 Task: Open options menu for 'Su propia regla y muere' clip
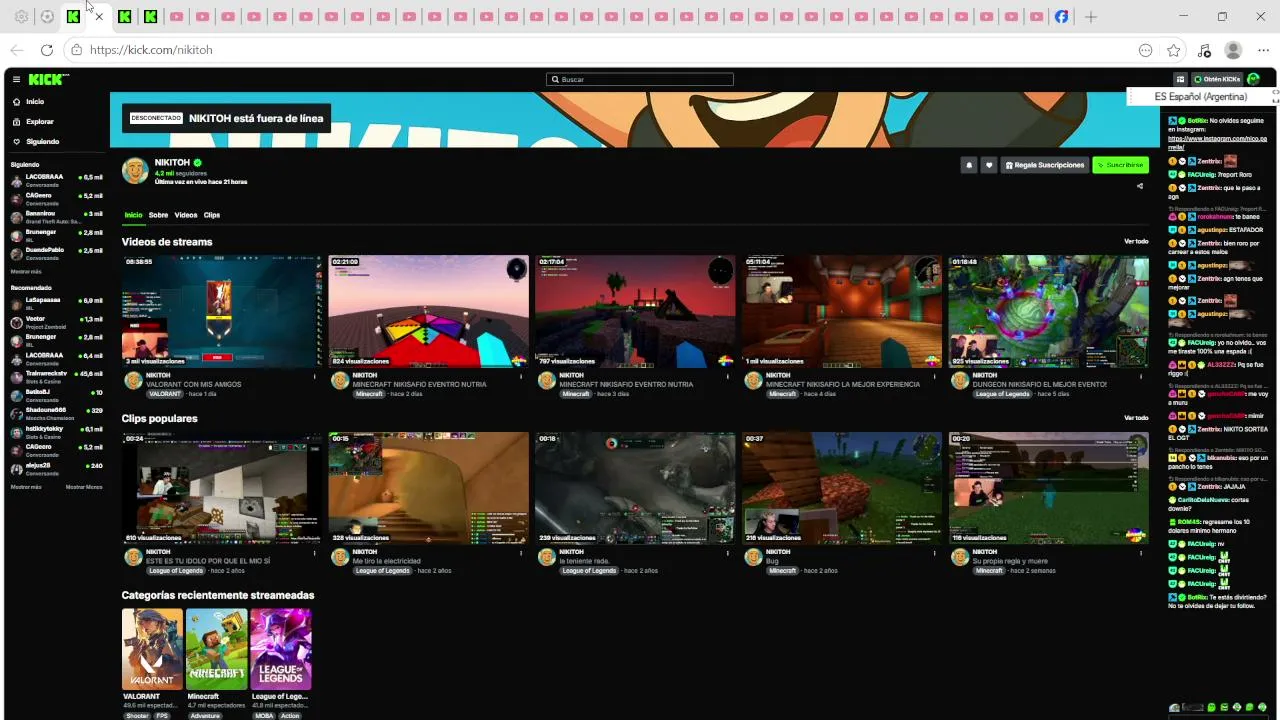tap(1142, 553)
